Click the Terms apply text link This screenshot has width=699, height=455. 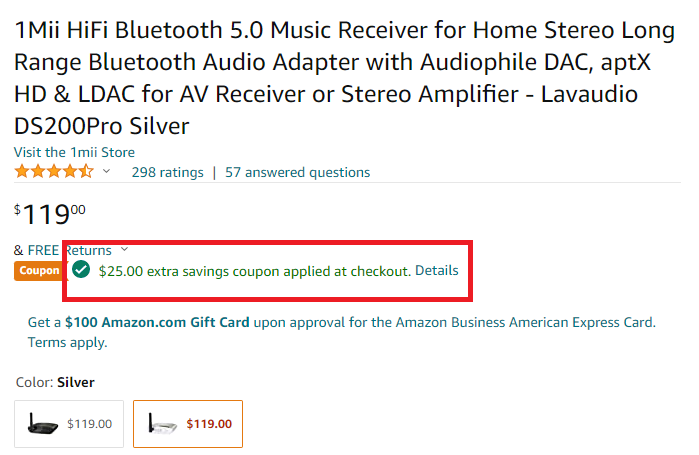point(68,342)
